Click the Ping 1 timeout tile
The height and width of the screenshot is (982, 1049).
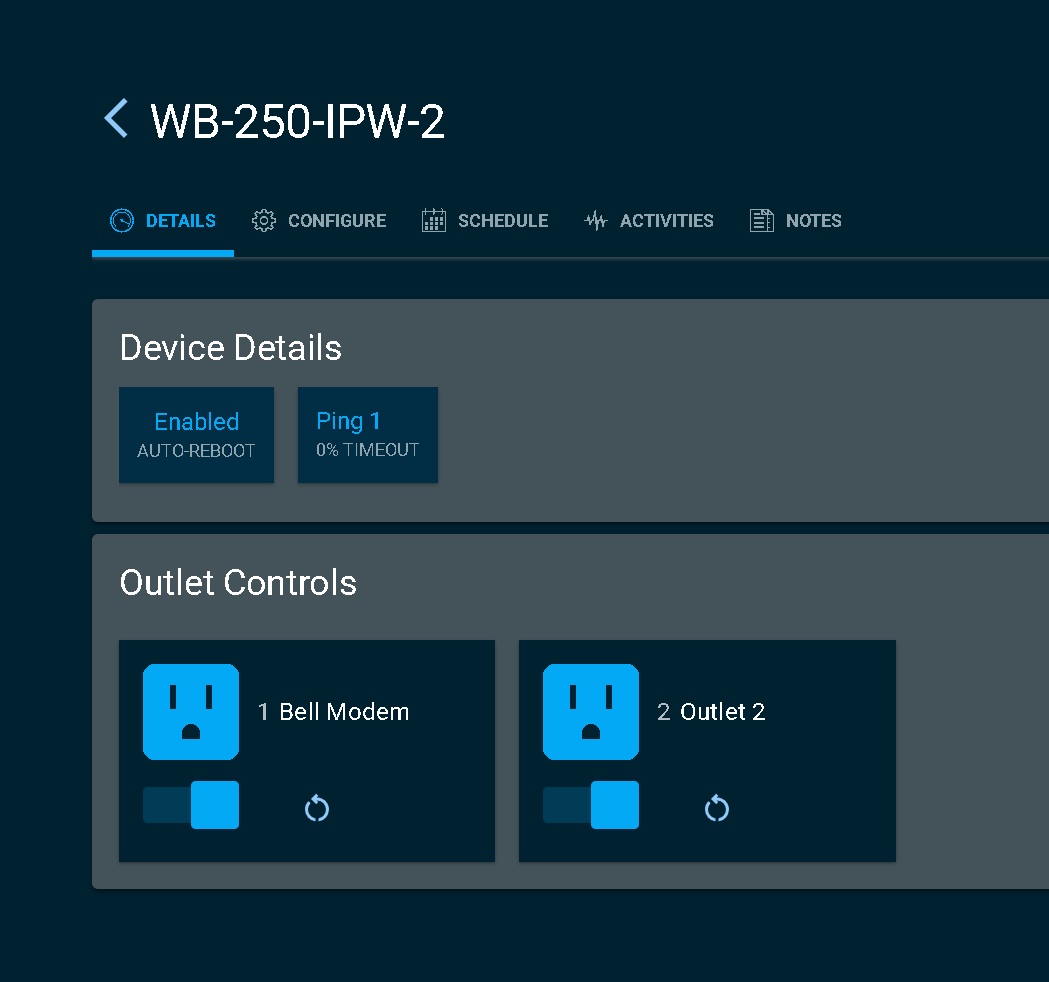[368, 435]
